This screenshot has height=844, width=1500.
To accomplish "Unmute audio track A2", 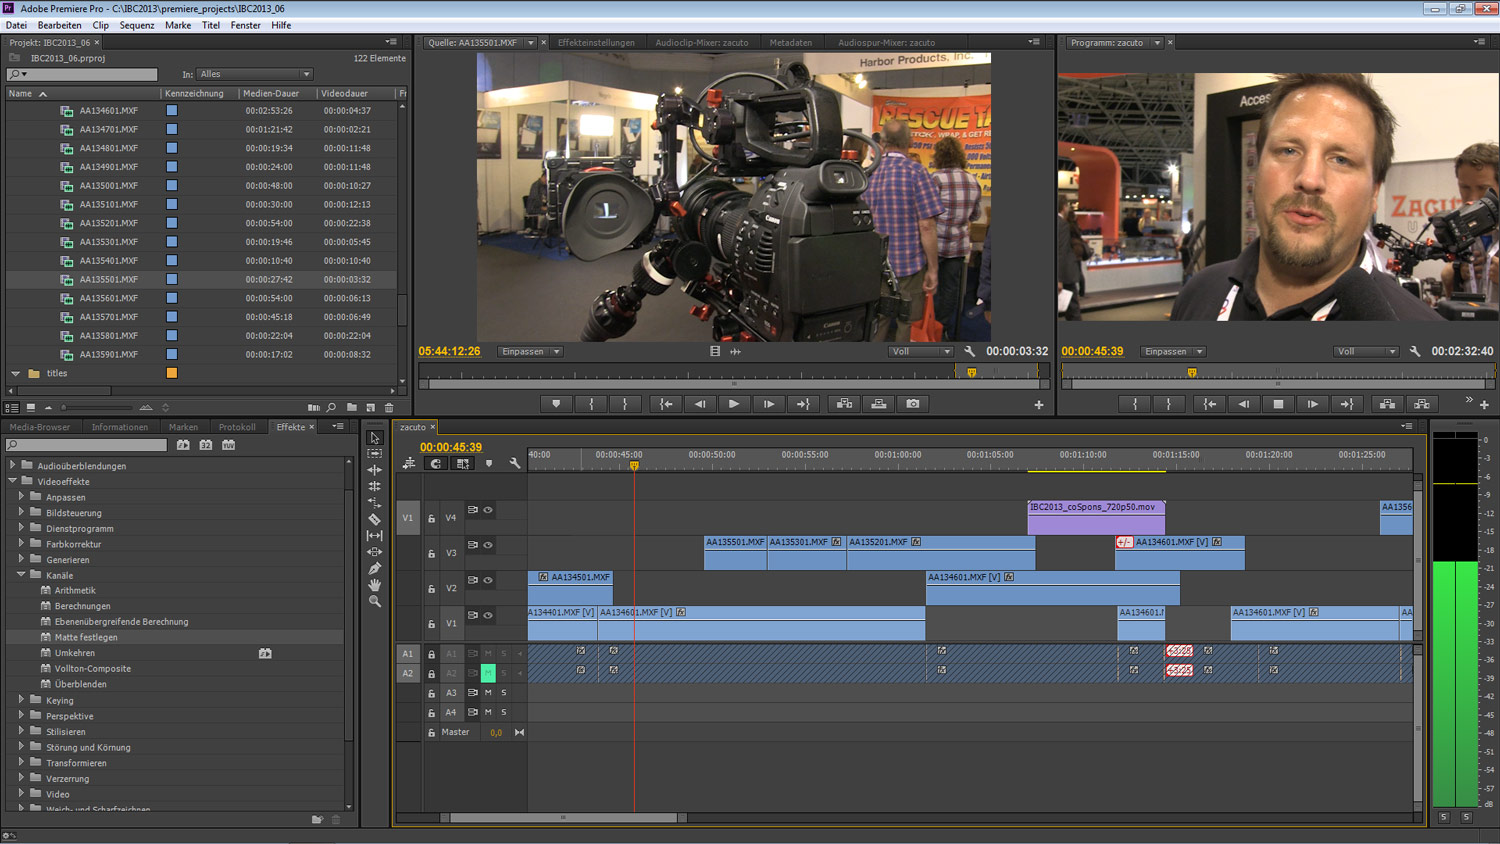I will tap(488, 673).
